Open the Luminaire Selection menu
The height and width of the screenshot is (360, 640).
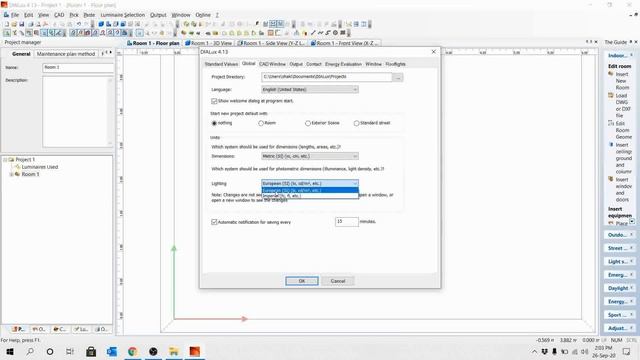122,15
